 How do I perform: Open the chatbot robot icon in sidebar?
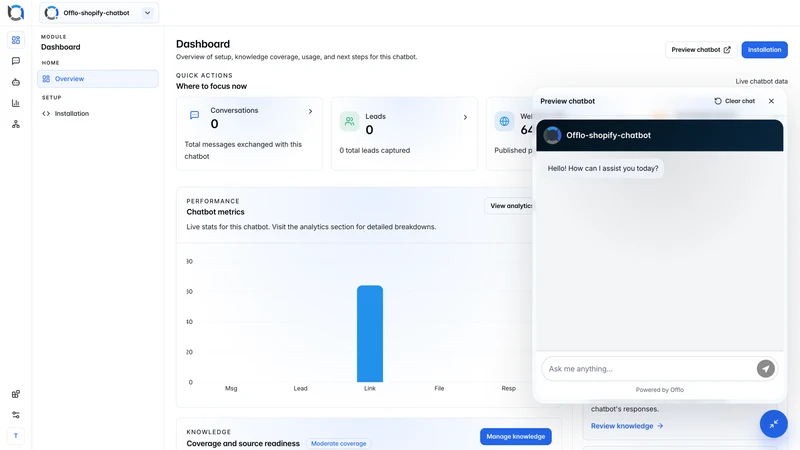coord(16,82)
